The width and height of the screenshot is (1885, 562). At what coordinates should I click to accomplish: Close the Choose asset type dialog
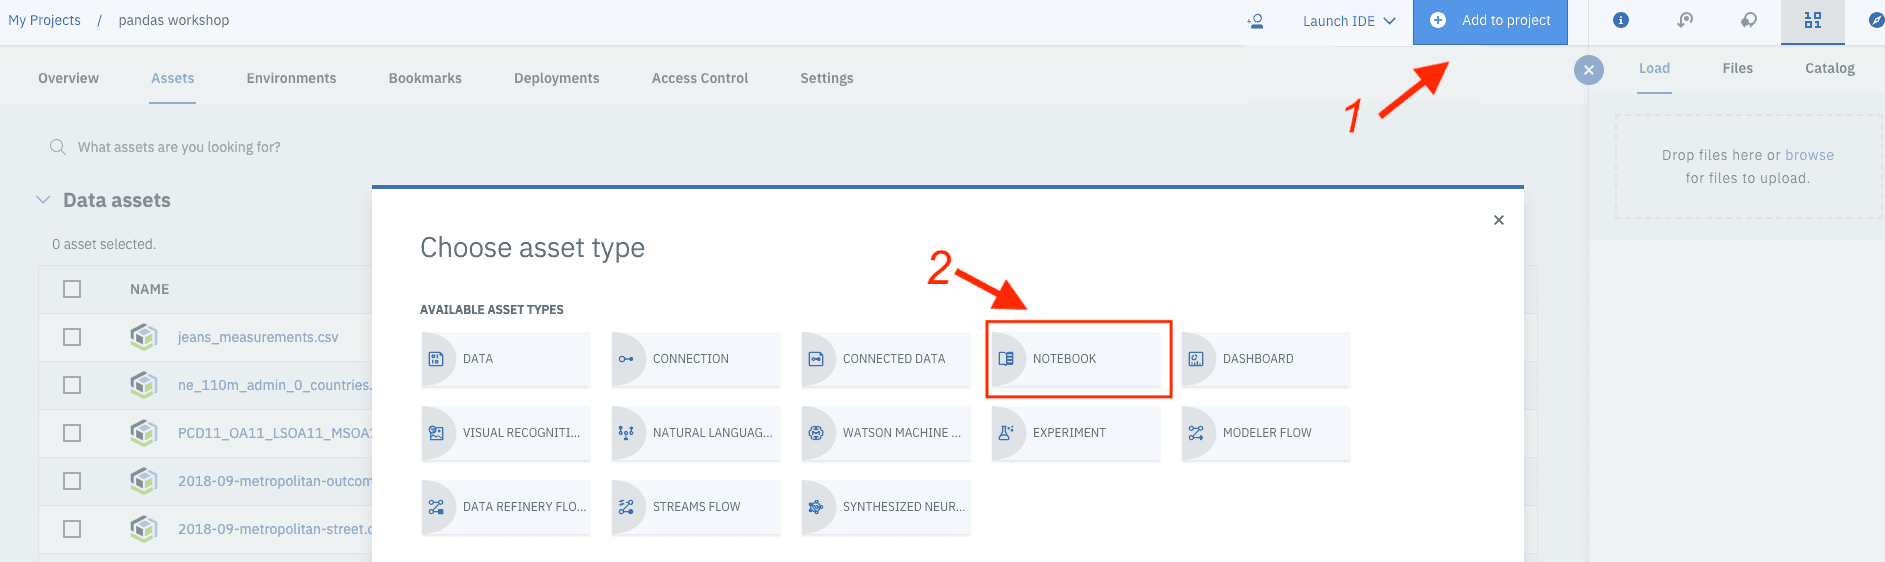(1499, 220)
